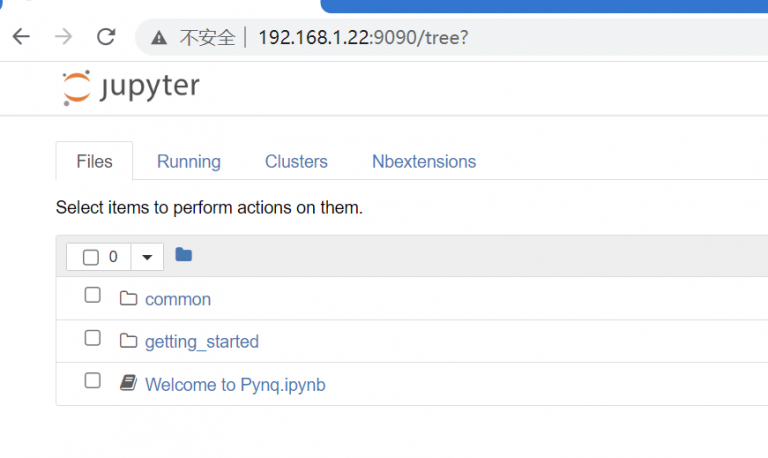This screenshot has height=458, width=768.
Task: Check the box for common folder
Action: coord(92,296)
